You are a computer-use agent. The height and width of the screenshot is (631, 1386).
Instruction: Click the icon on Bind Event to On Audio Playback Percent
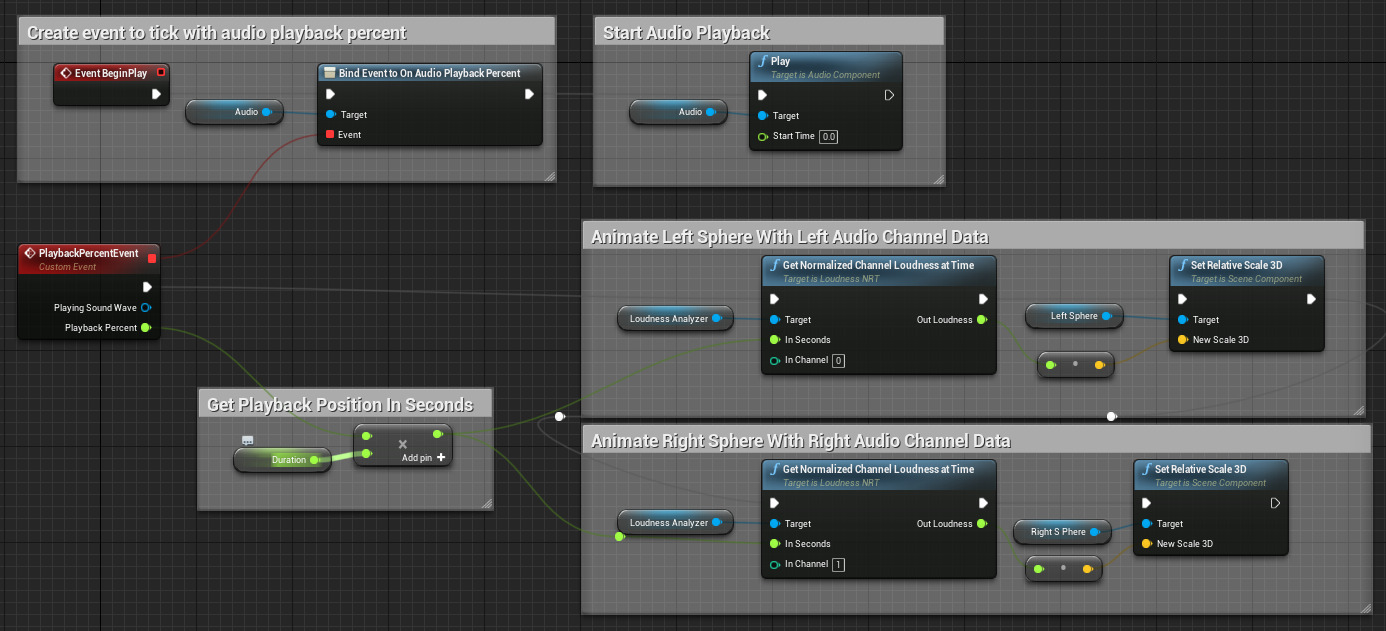328,73
